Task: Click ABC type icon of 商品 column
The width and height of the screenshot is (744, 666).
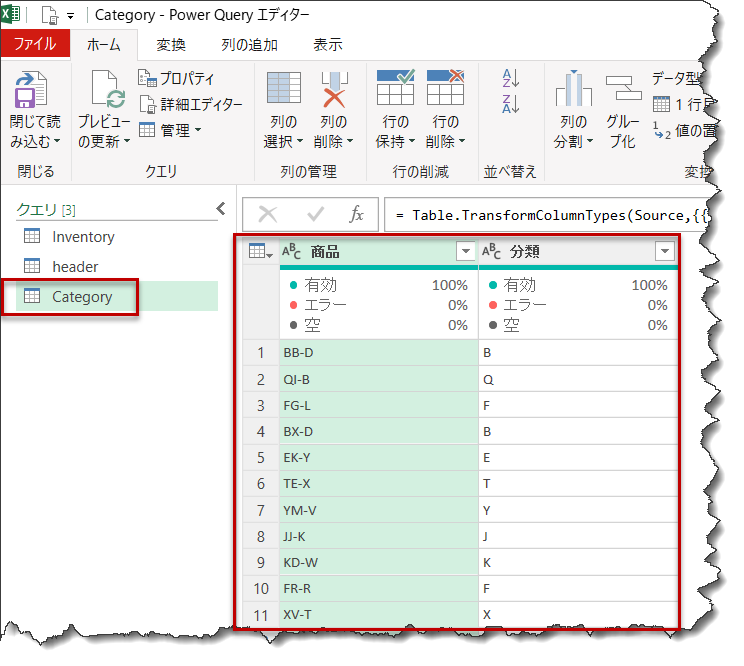Action: tap(291, 251)
